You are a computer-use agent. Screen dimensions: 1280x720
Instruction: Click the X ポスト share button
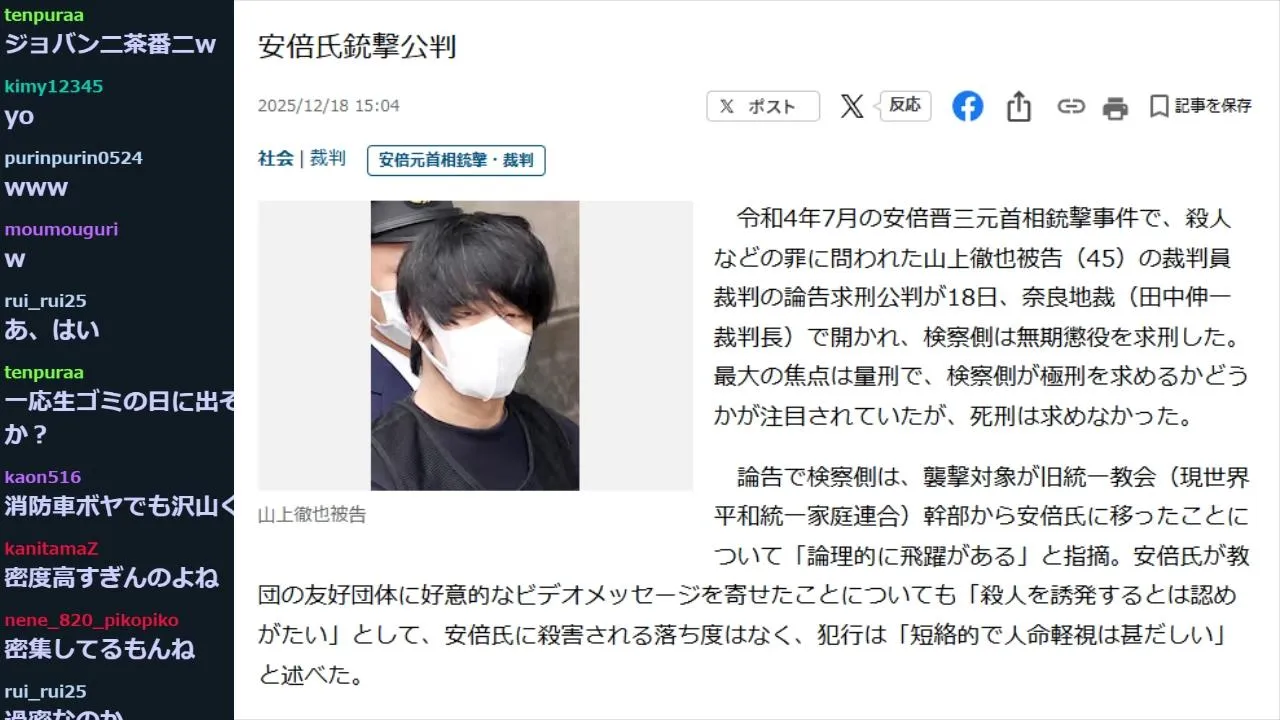pyautogui.click(x=763, y=106)
